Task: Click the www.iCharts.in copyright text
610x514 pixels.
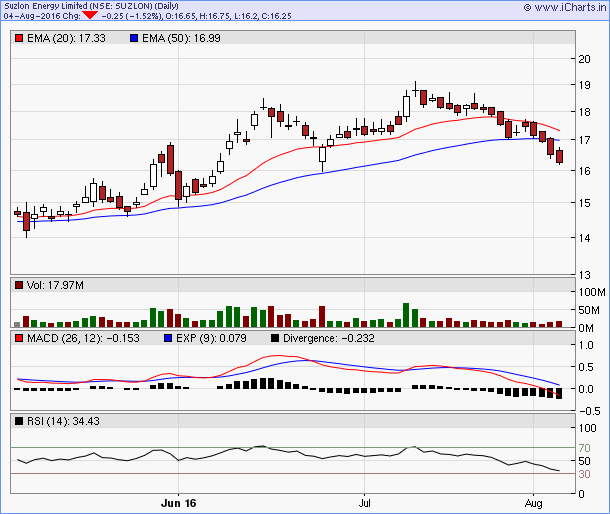Action: pos(564,7)
